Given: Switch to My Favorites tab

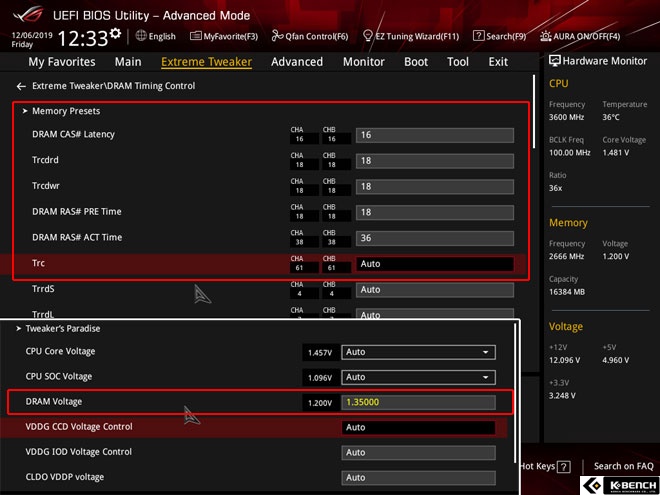Looking at the screenshot, I should tap(62, 62).
